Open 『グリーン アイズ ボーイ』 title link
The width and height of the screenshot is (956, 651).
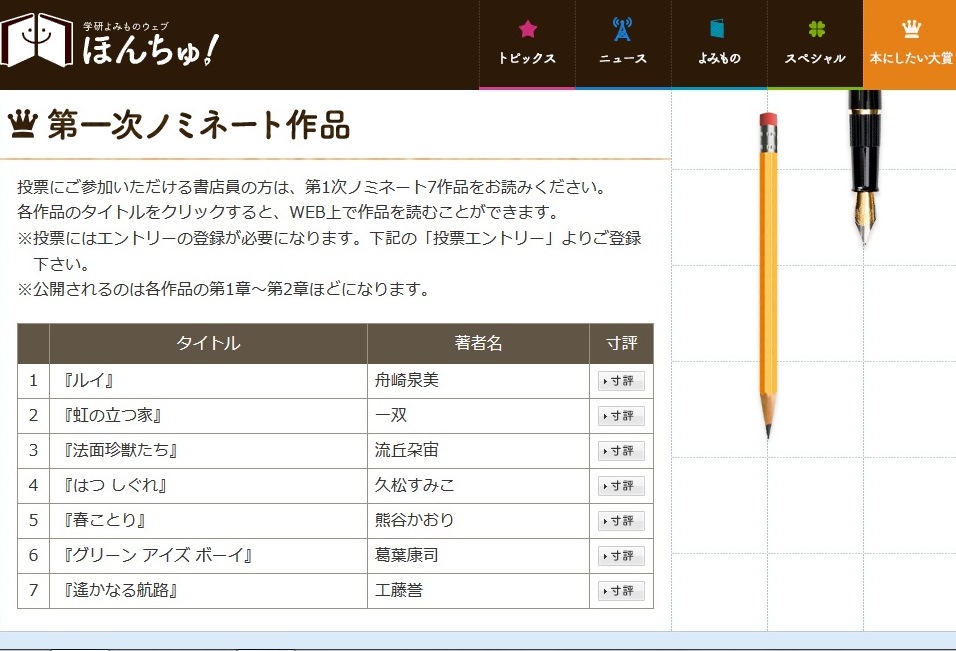(x=156, y=556)
